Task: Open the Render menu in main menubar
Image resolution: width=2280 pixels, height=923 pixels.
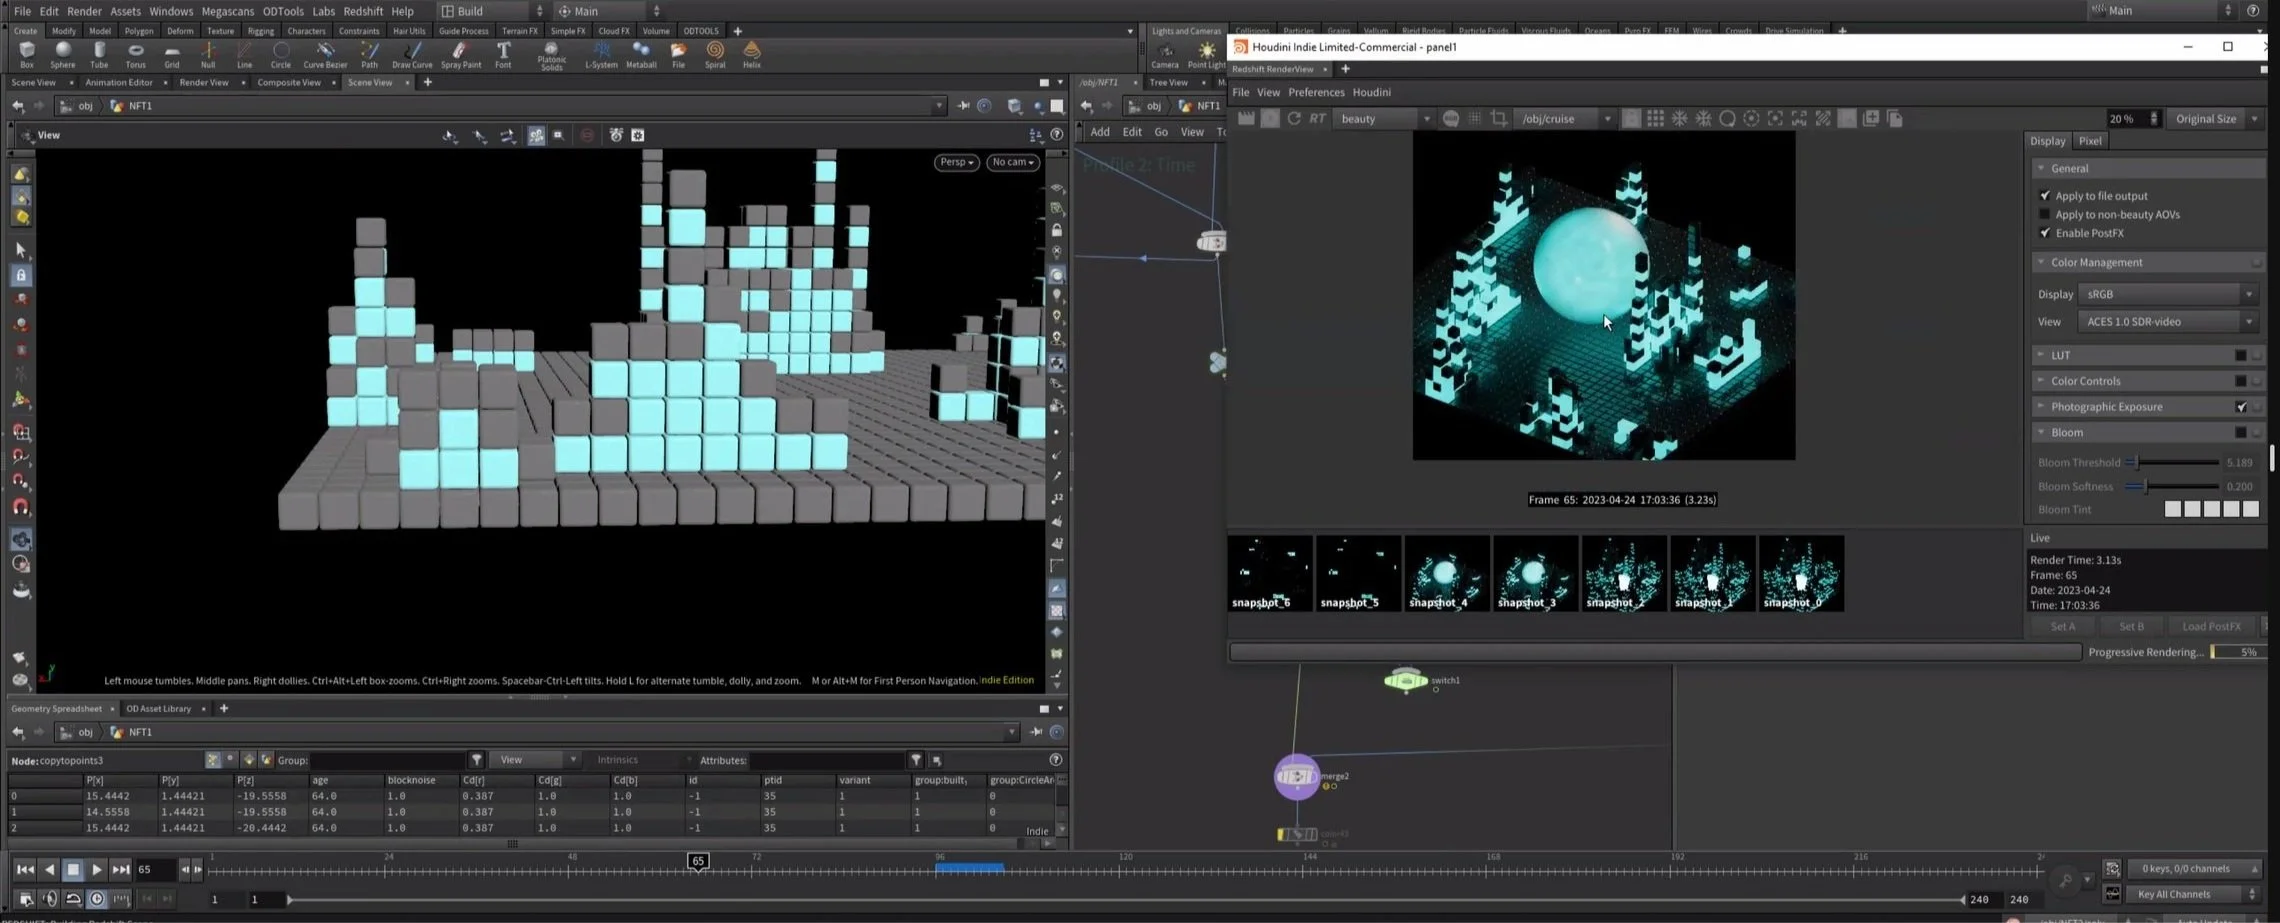Action: [84, 11]
